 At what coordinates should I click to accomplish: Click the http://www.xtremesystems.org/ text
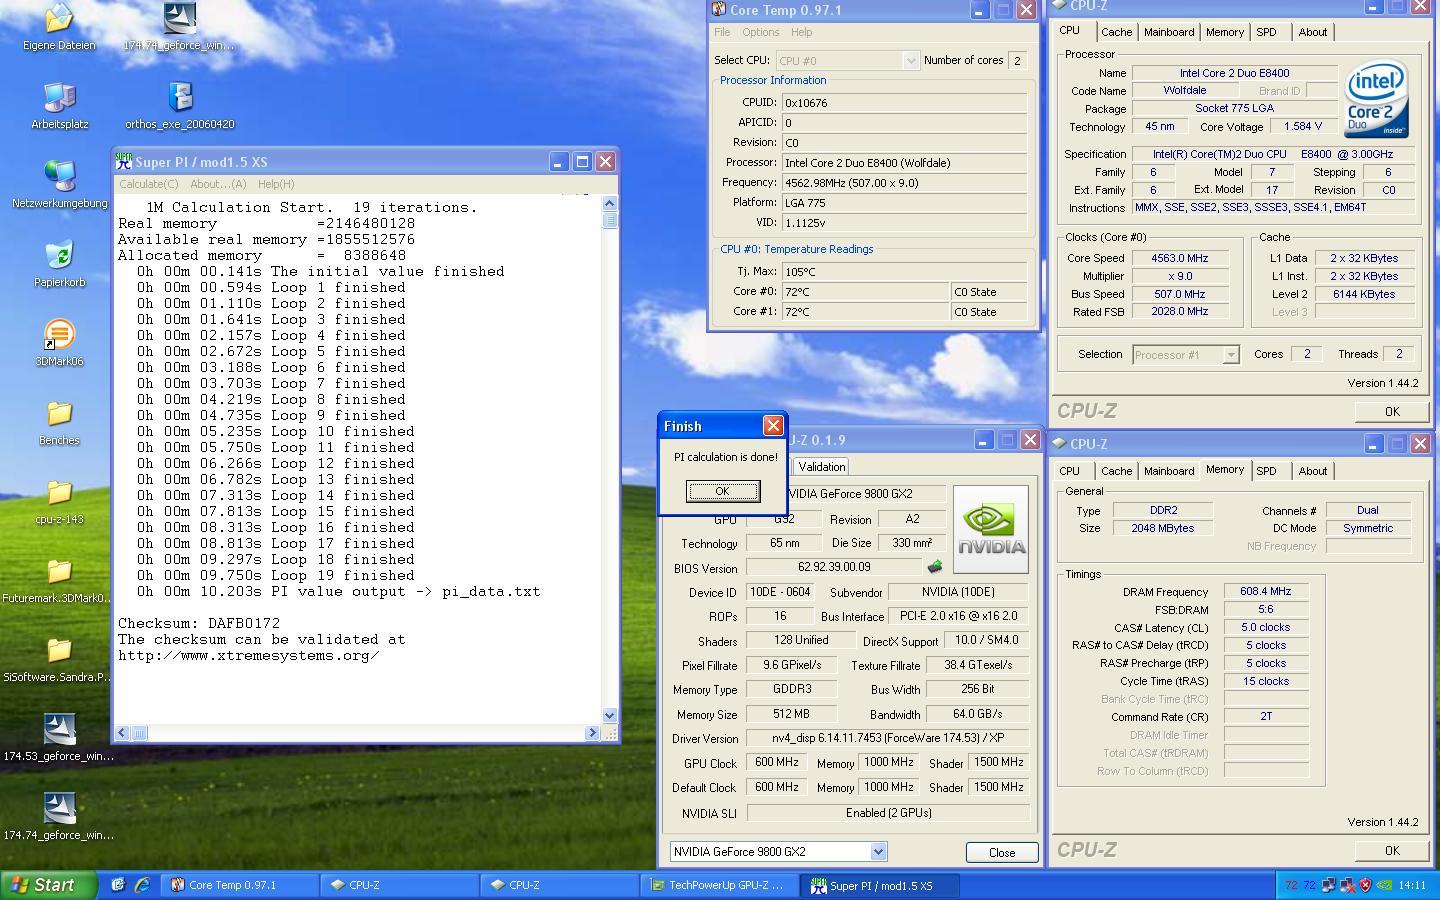pyautogui.click(x=249, y=655)
